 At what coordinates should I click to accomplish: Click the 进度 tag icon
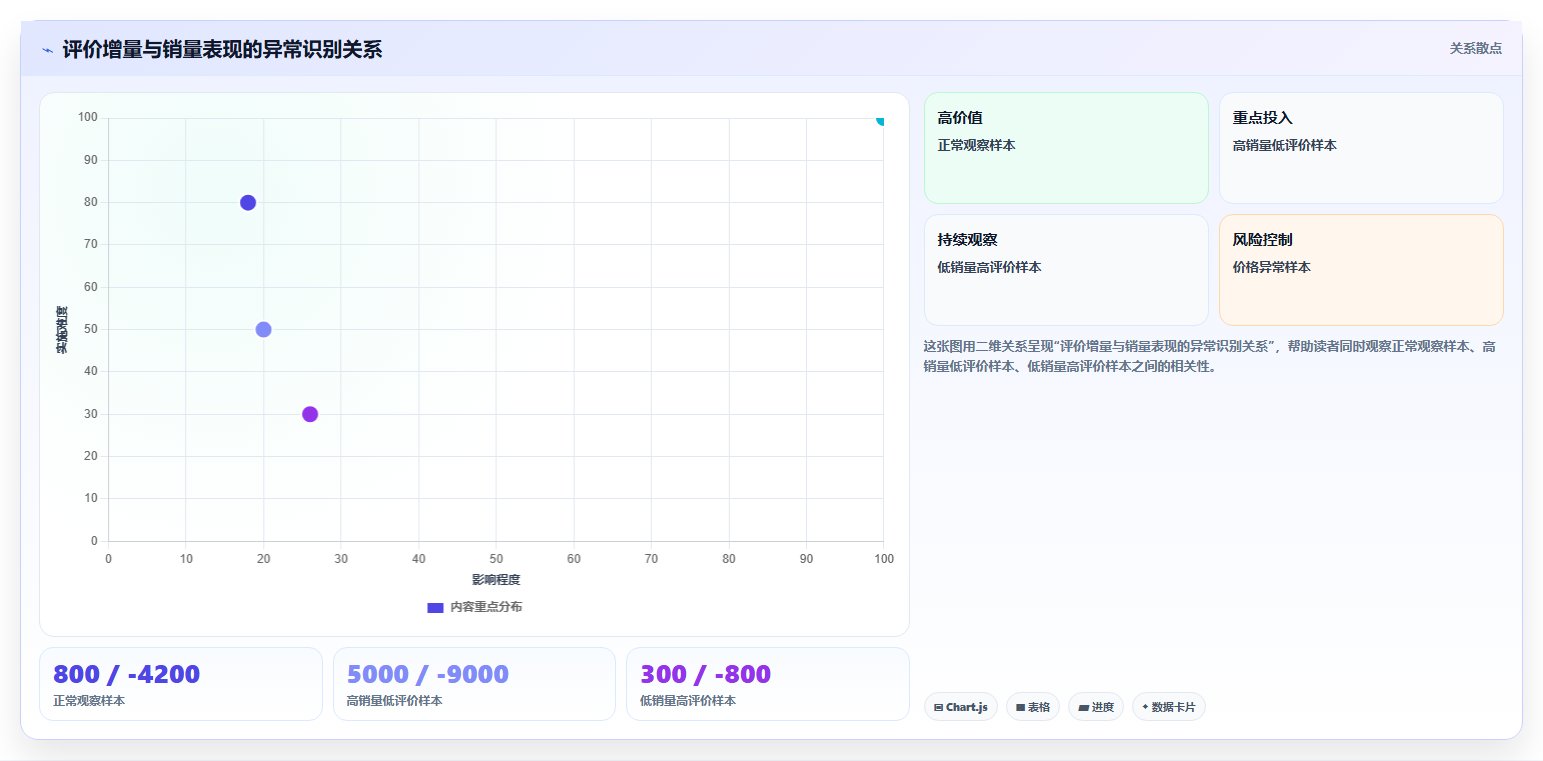pyautogui.click(x=1084, y=707)
